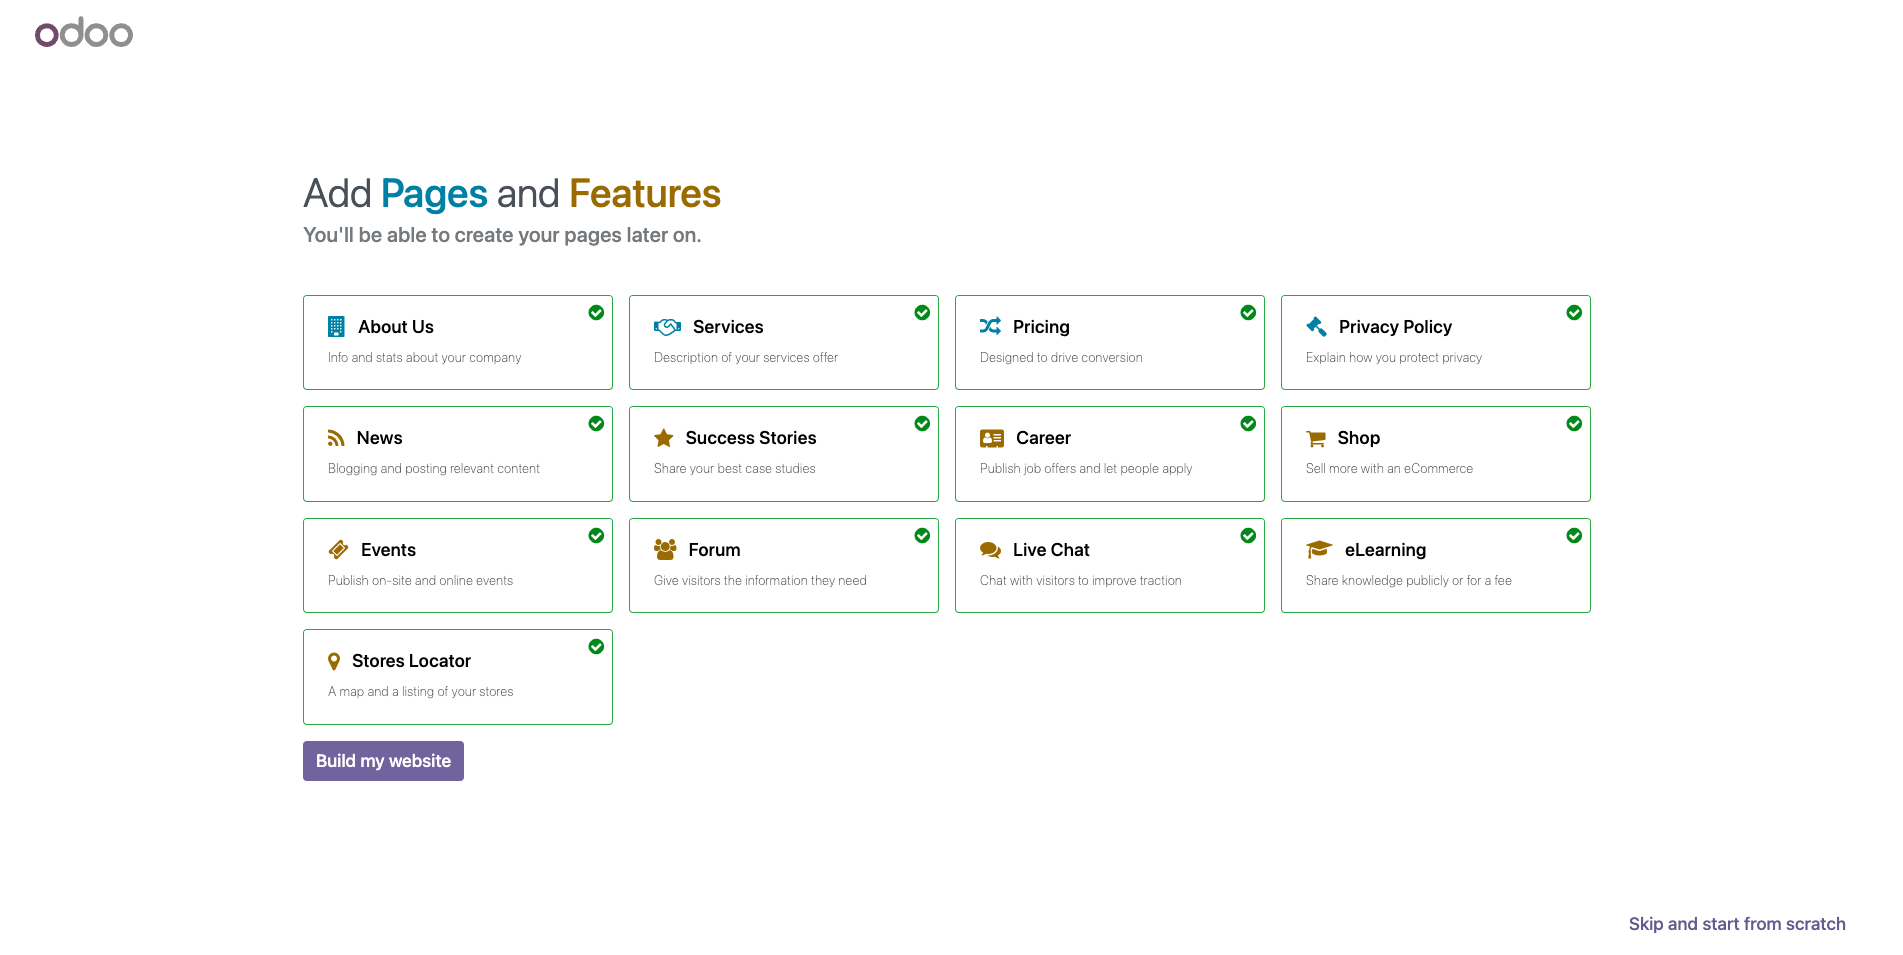Image resolution: width=1903 pixels, height=955 pixels.
Task: Uncheck the green checkmark on Forum card
Action: pos(922,536)
